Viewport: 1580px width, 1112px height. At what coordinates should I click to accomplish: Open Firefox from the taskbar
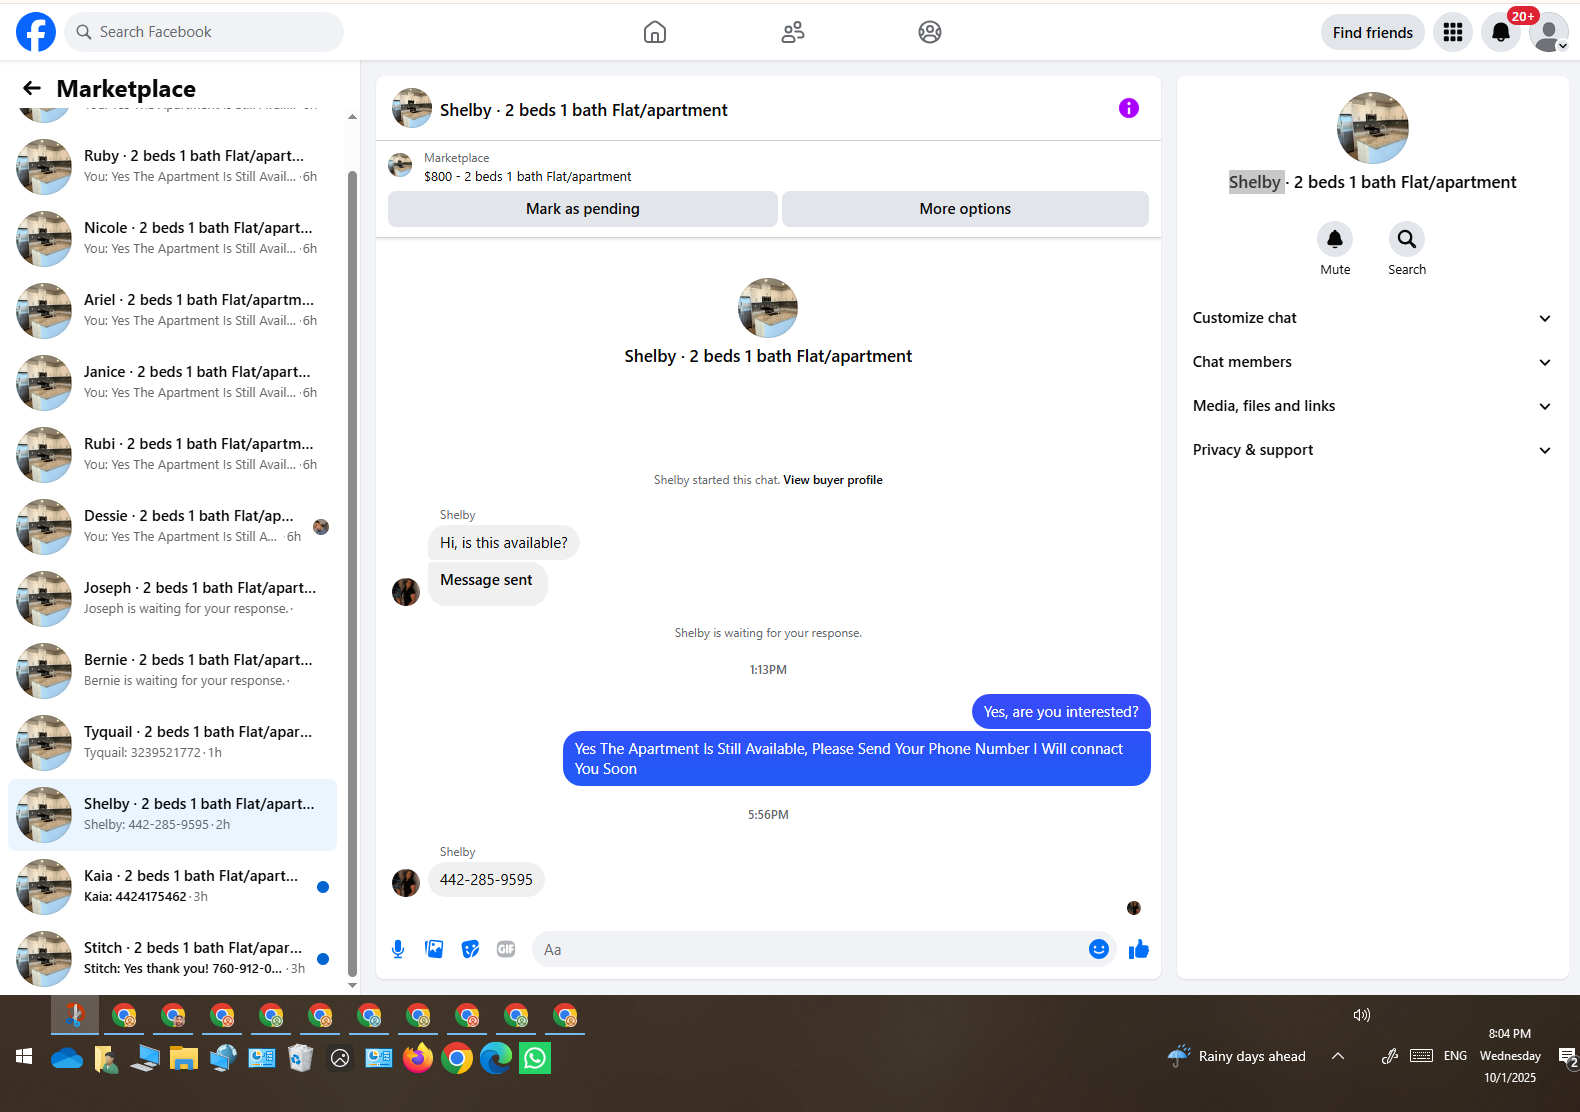(x=418, y=1058)
